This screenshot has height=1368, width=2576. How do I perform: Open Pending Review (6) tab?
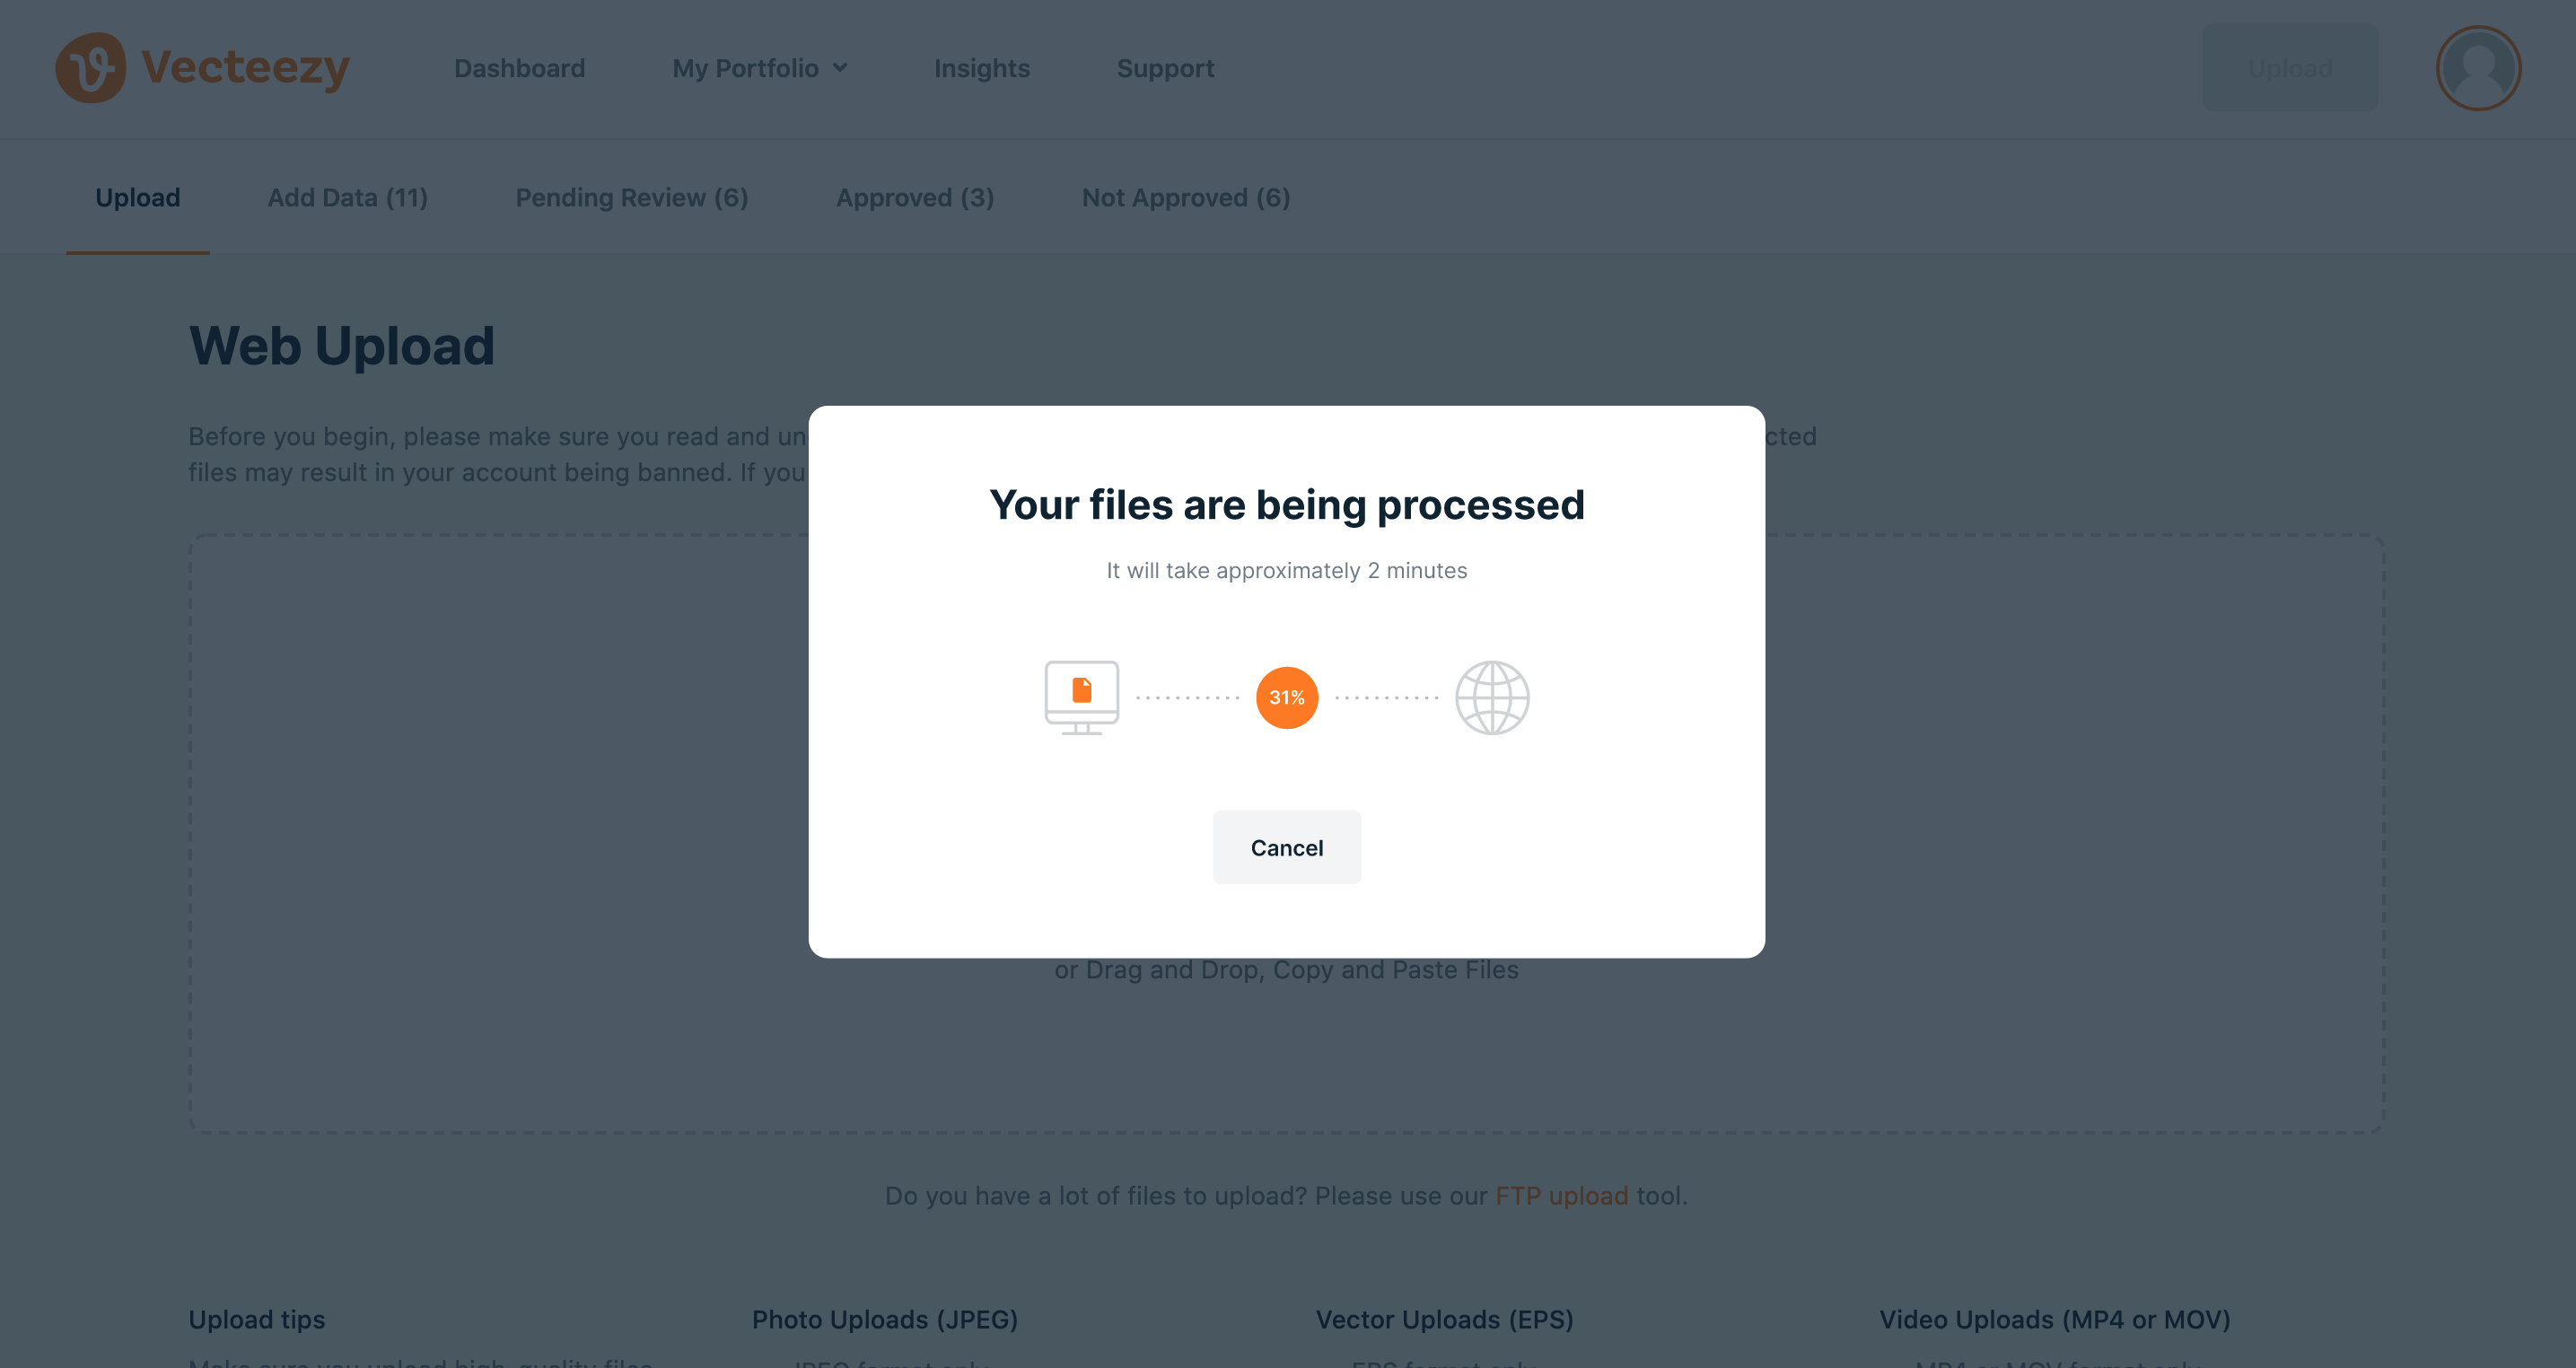click(x=631, y=198)
